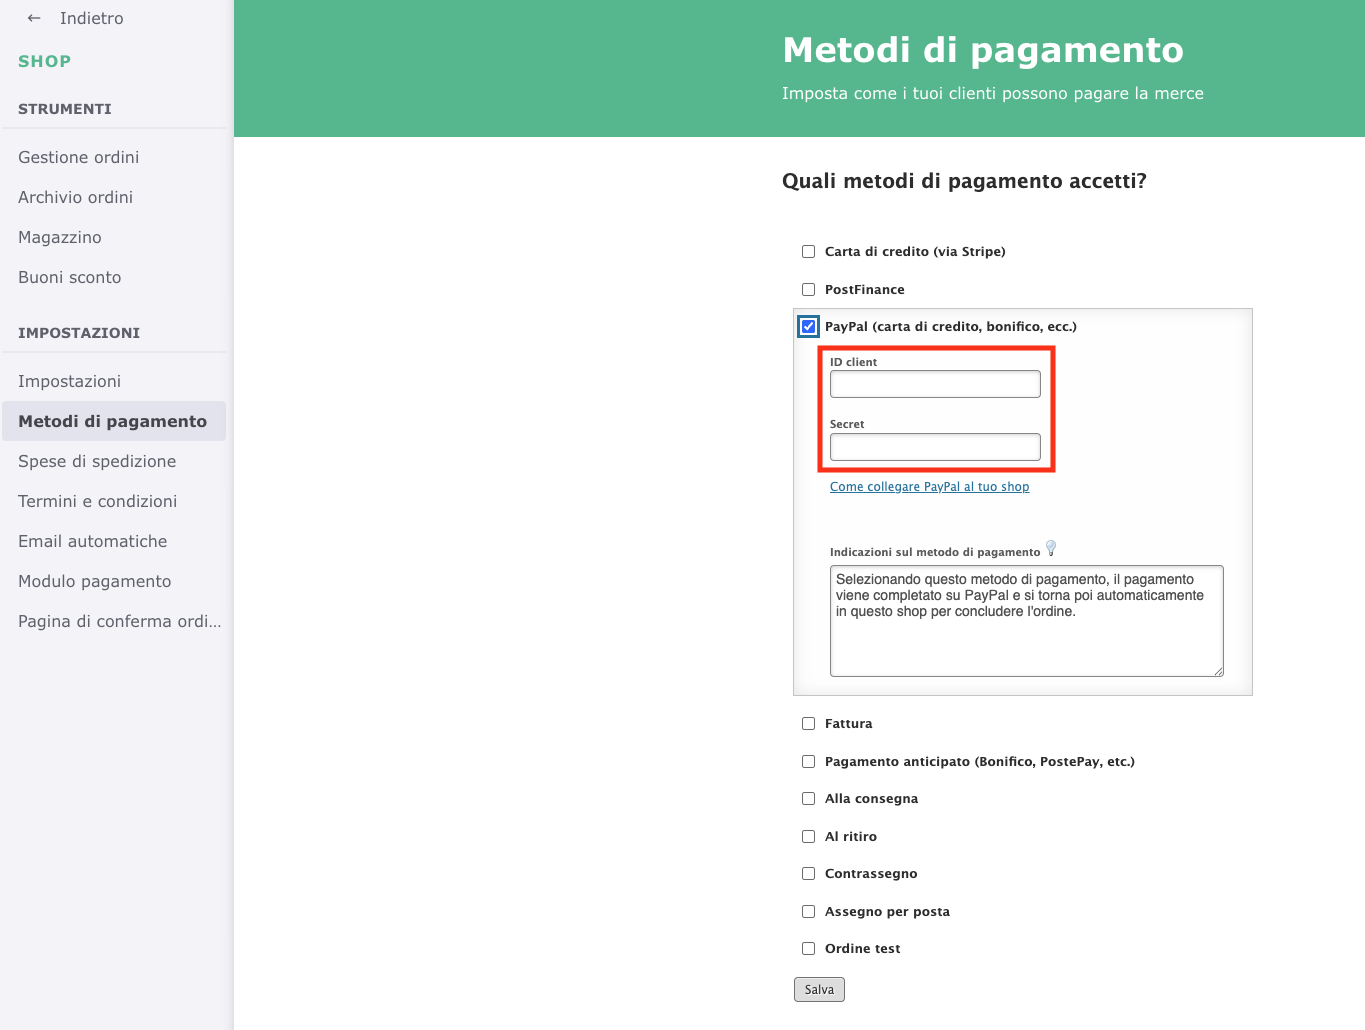The height and width of the screenshot is (1030, 1365).
Task: Select the Al ritiro checkbox
Action: point(808,837)
